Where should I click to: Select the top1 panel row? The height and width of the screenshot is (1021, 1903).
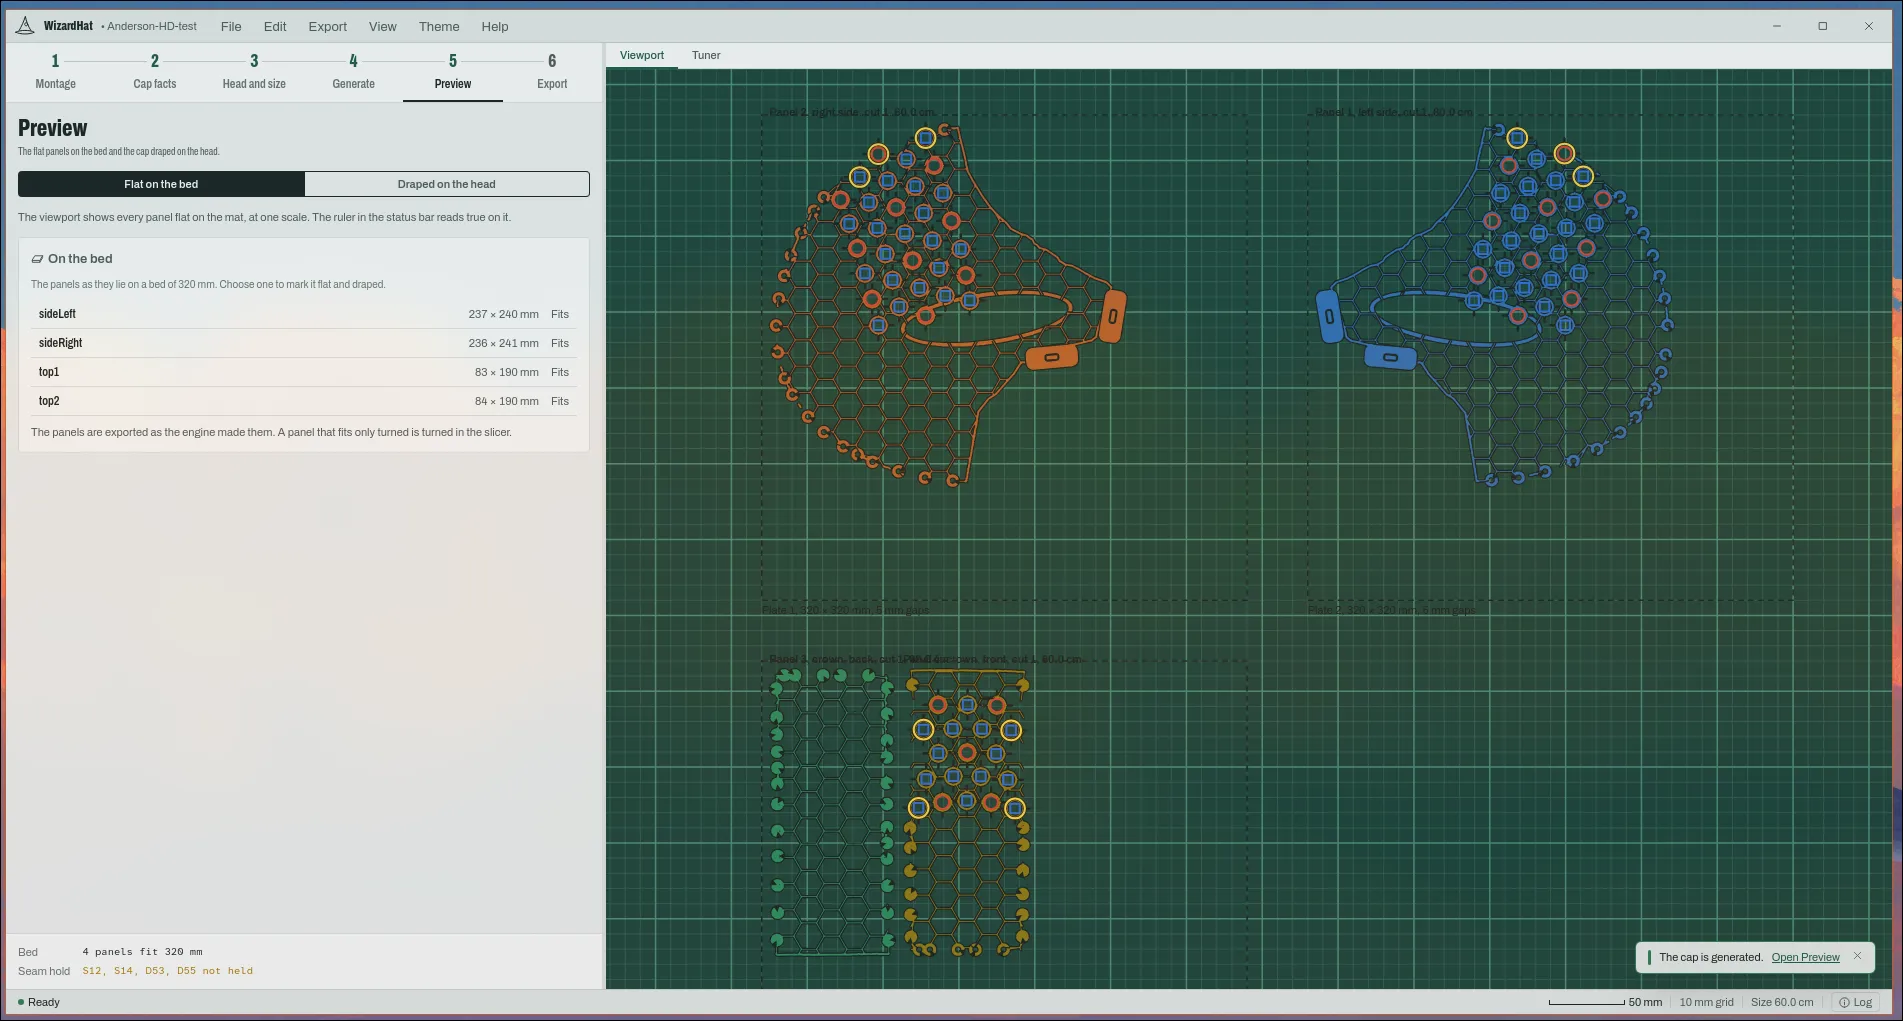pyautogui.click(x=303, y=372)
